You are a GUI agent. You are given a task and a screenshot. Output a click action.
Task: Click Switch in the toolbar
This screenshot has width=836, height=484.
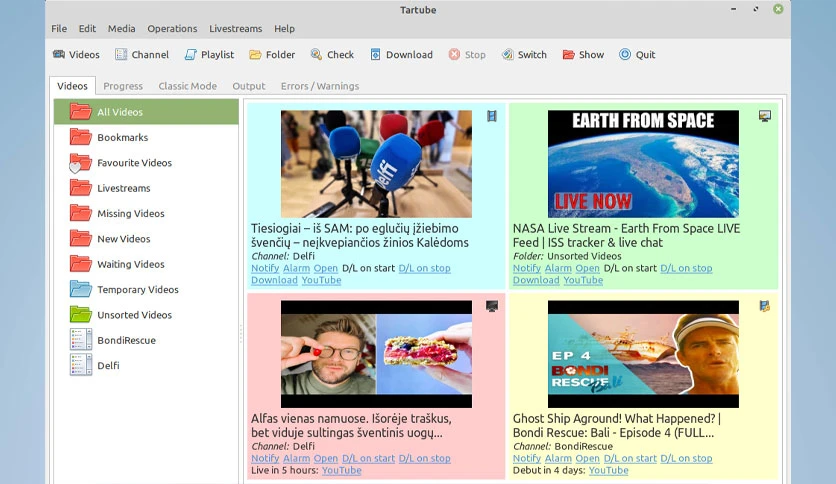pos(524,54)
